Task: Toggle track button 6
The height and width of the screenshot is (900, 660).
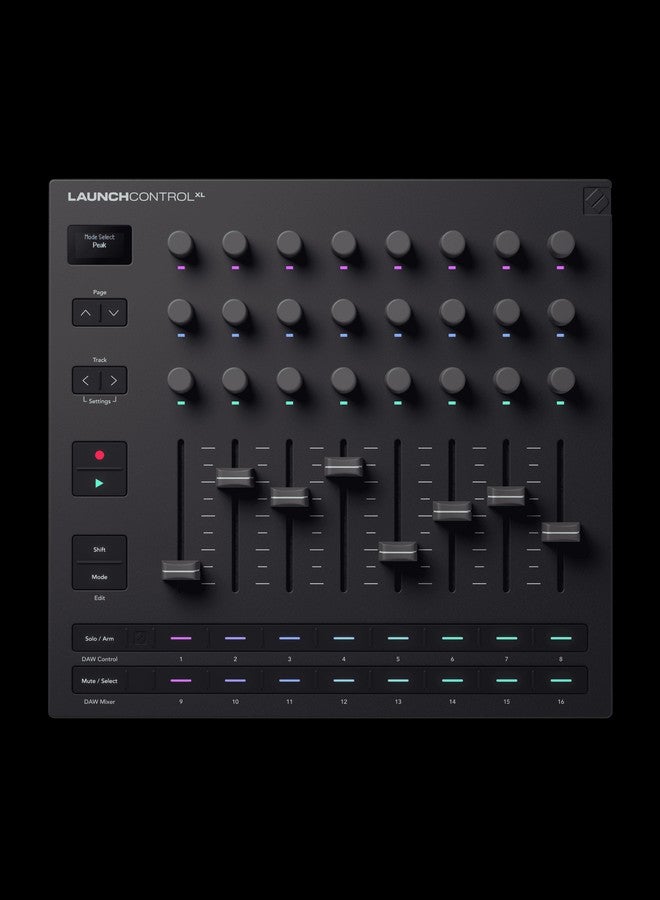Action: tap(452, 638)
